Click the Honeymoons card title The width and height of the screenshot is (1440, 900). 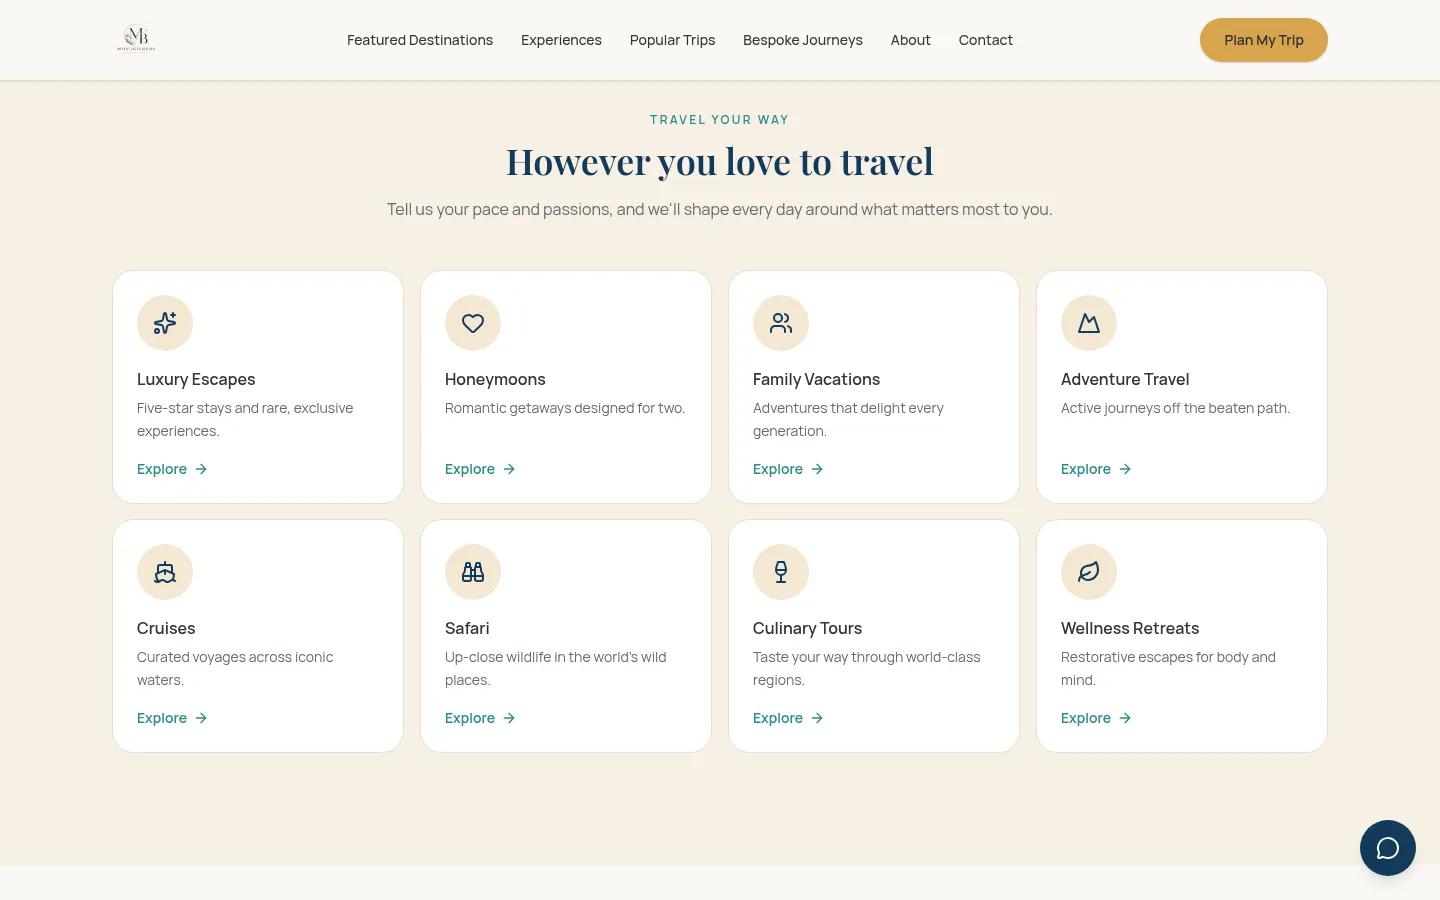(495, 379)
